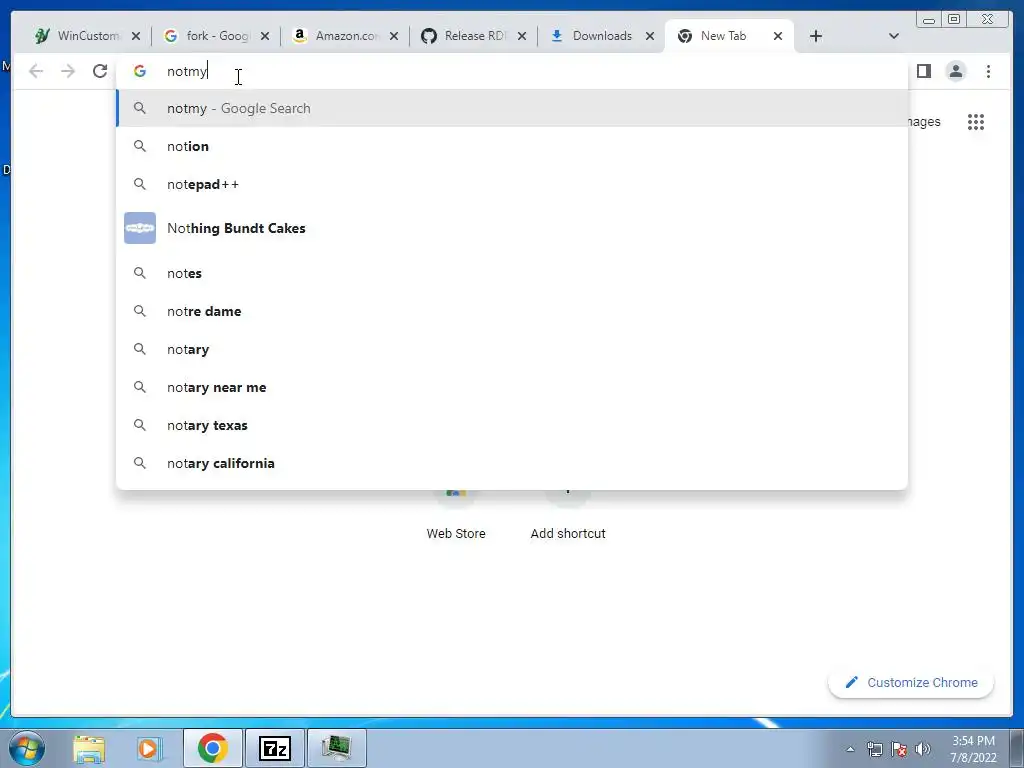Pick the 'Nothing Bundt Cakes' suggestion
Image resolution: width=1024 pixels, height=768 pixels.
coord(513,228)
